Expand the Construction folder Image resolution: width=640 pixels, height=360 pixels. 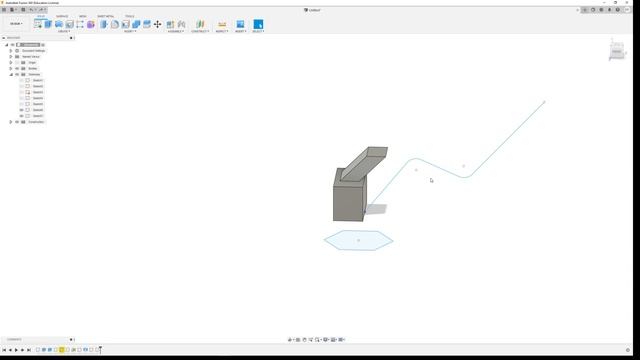pyautogui.click(x=11, y=122)
